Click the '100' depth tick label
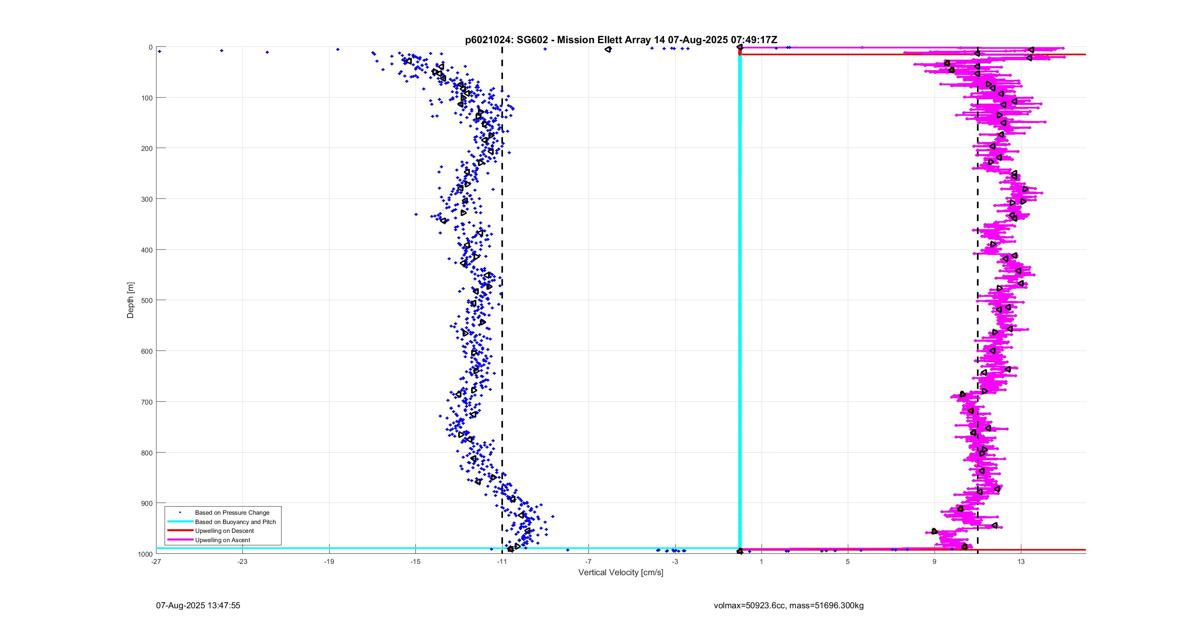This screenshot has width=1200, height=622. (x=146, y=98)
